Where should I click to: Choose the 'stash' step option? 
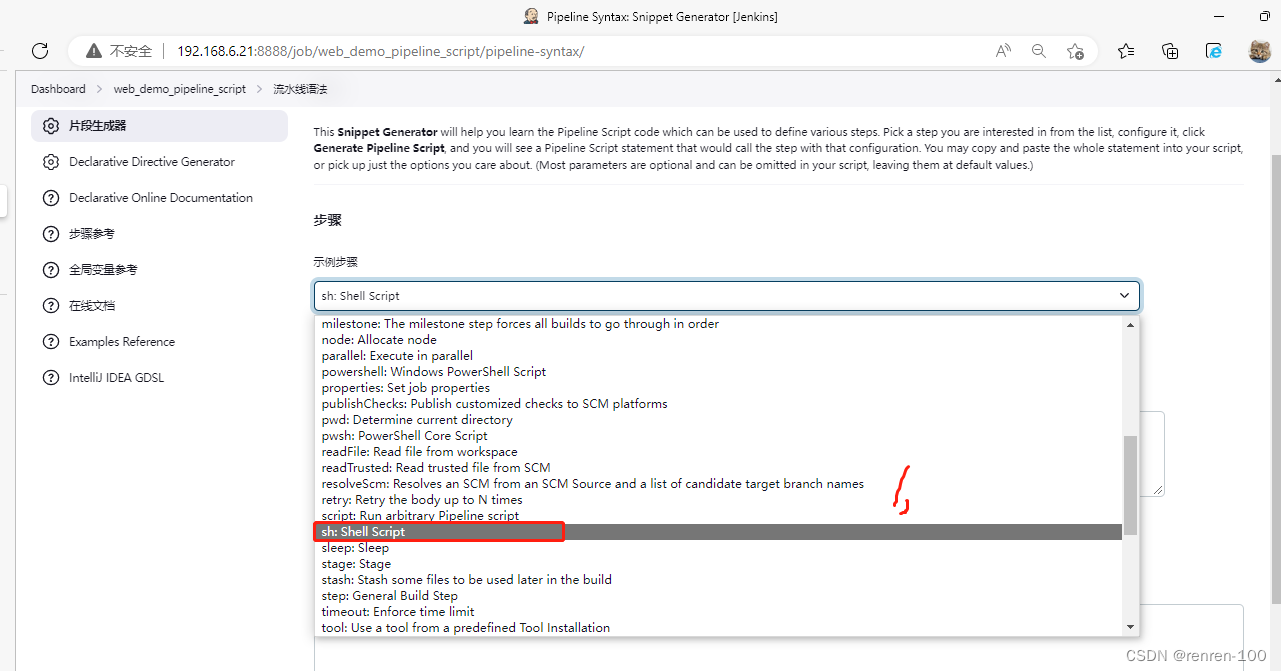coord(718,580)
